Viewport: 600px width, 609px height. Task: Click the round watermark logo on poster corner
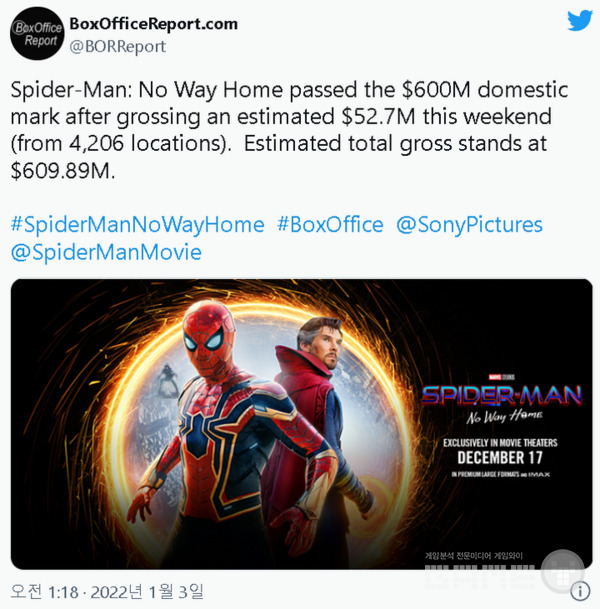pyautogui.click(x=562, y=571)
